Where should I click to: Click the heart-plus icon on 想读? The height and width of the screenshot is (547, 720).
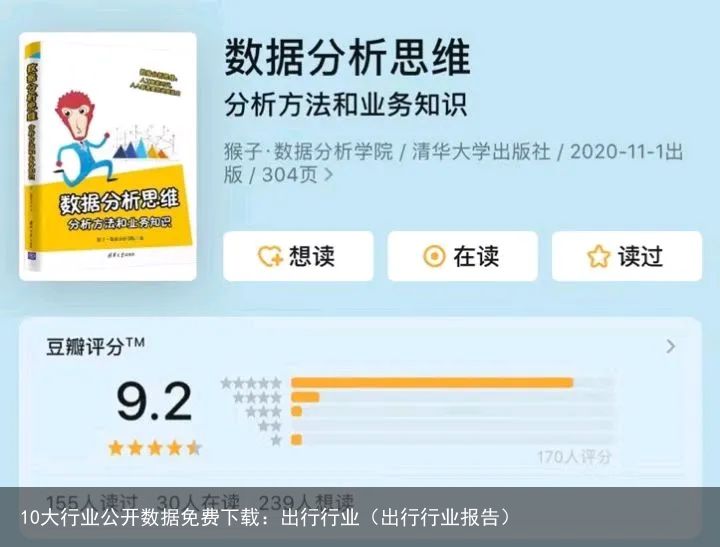270,256
